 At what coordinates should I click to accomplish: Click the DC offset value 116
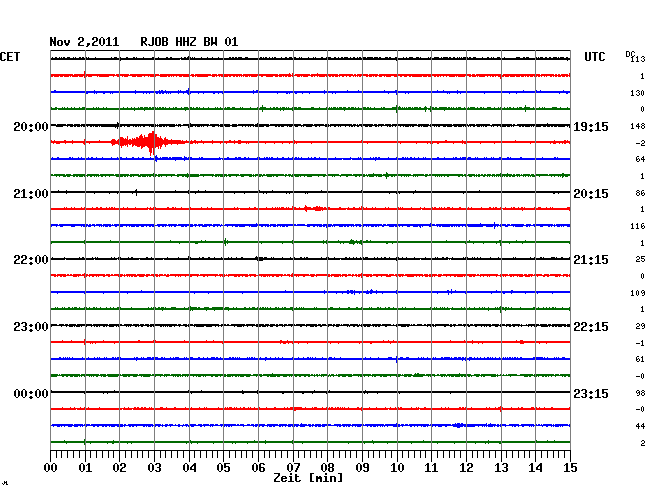[x=638, y=226]
